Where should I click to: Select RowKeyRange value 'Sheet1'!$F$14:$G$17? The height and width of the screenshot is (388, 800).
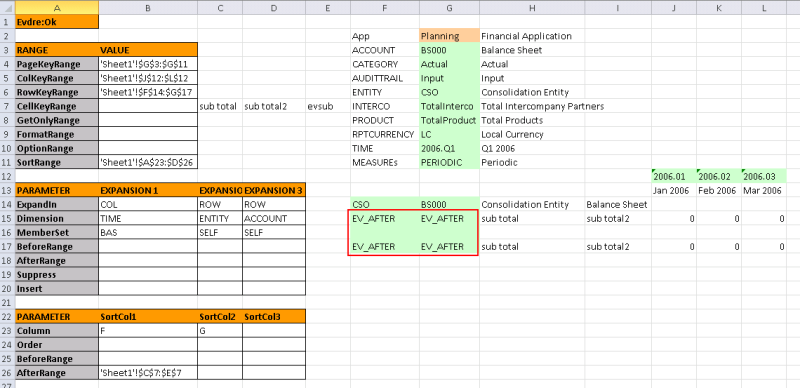pos(148,92)
